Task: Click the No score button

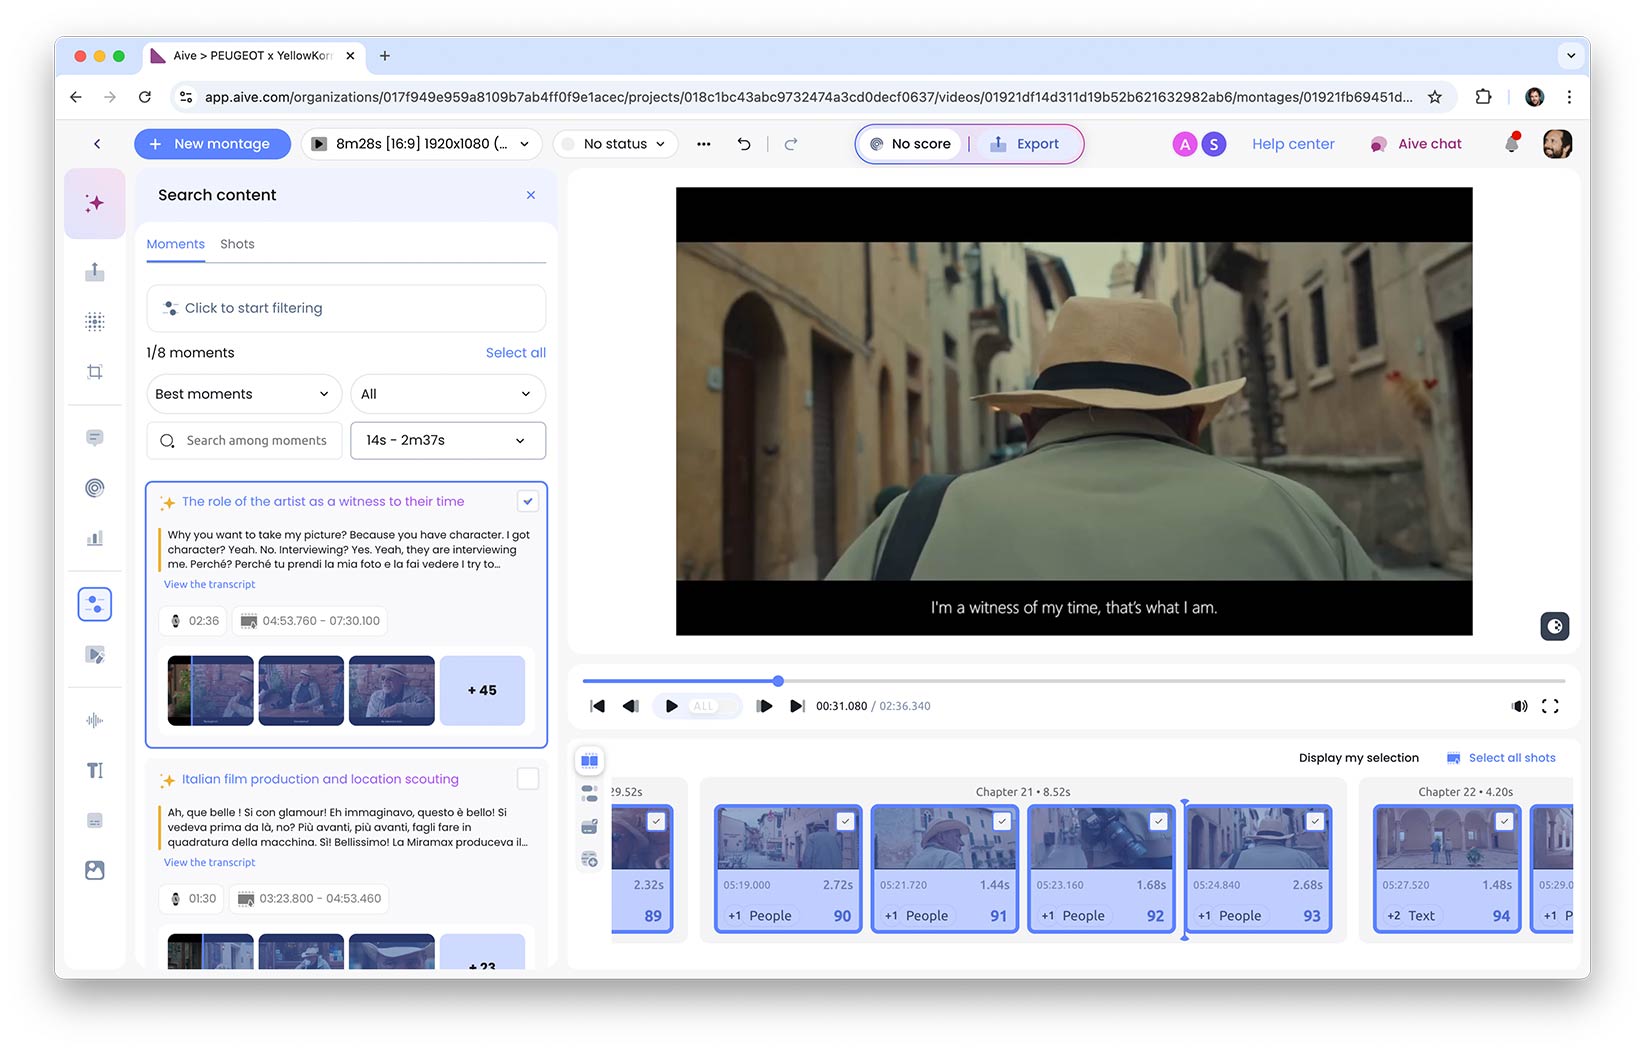Action: tap(910, 144)
